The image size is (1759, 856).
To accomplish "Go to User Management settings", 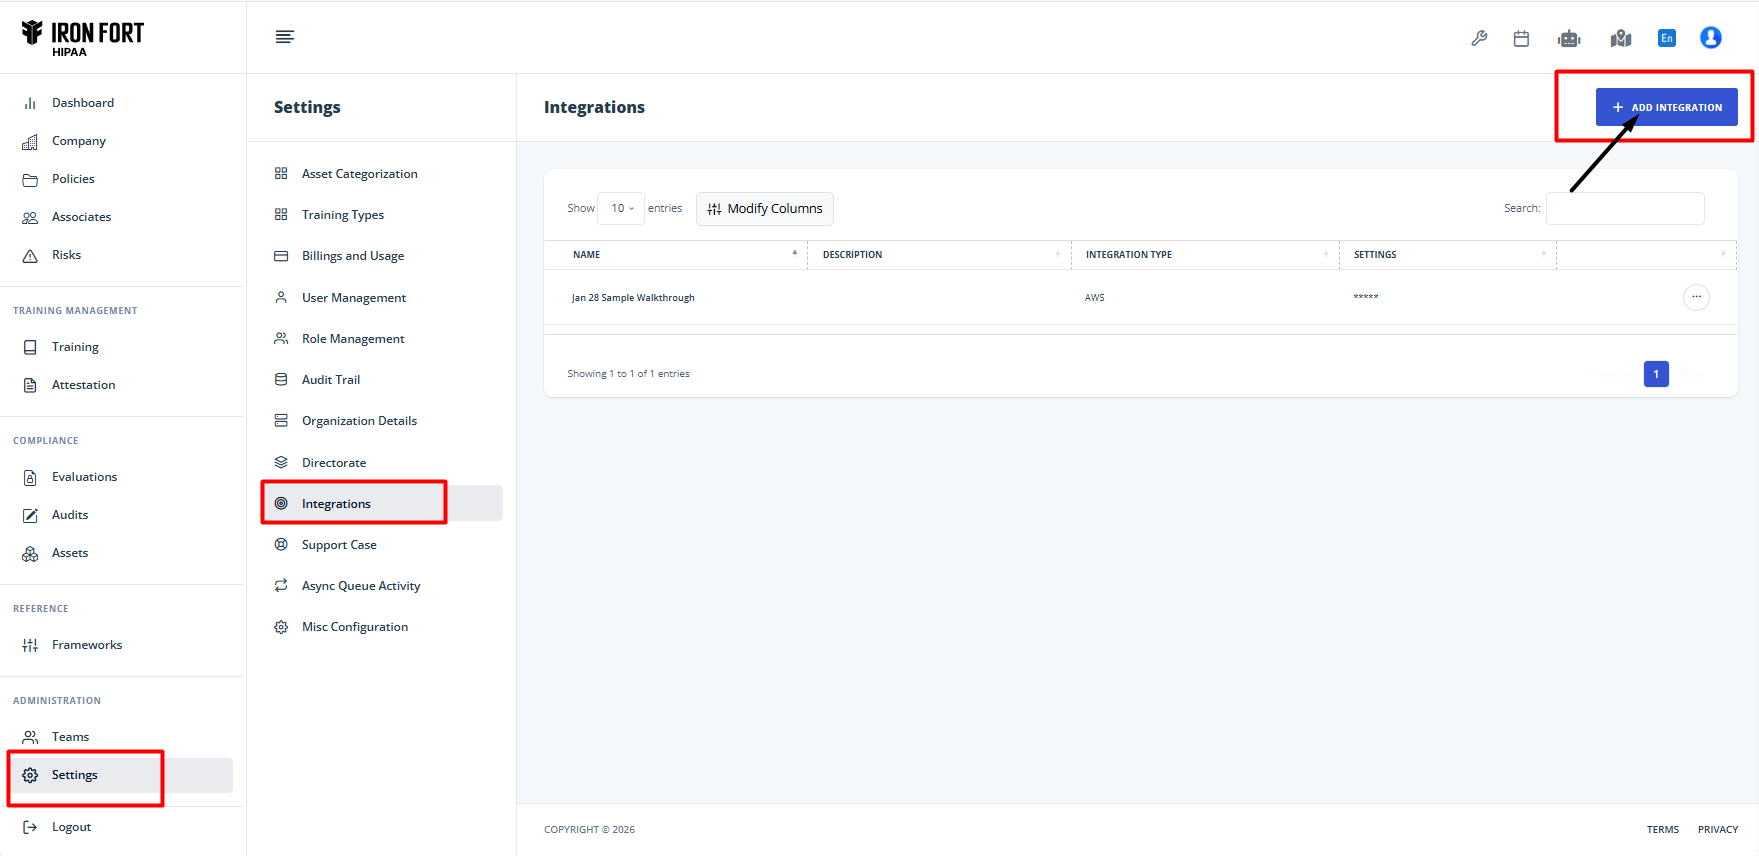I will pos(353,298).
